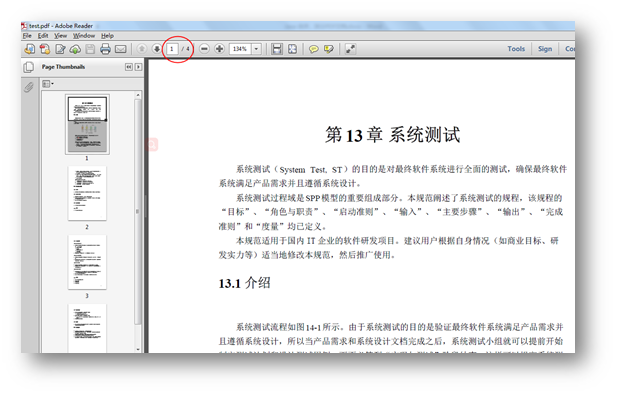Print the document with the printer icon

(105, 49)
